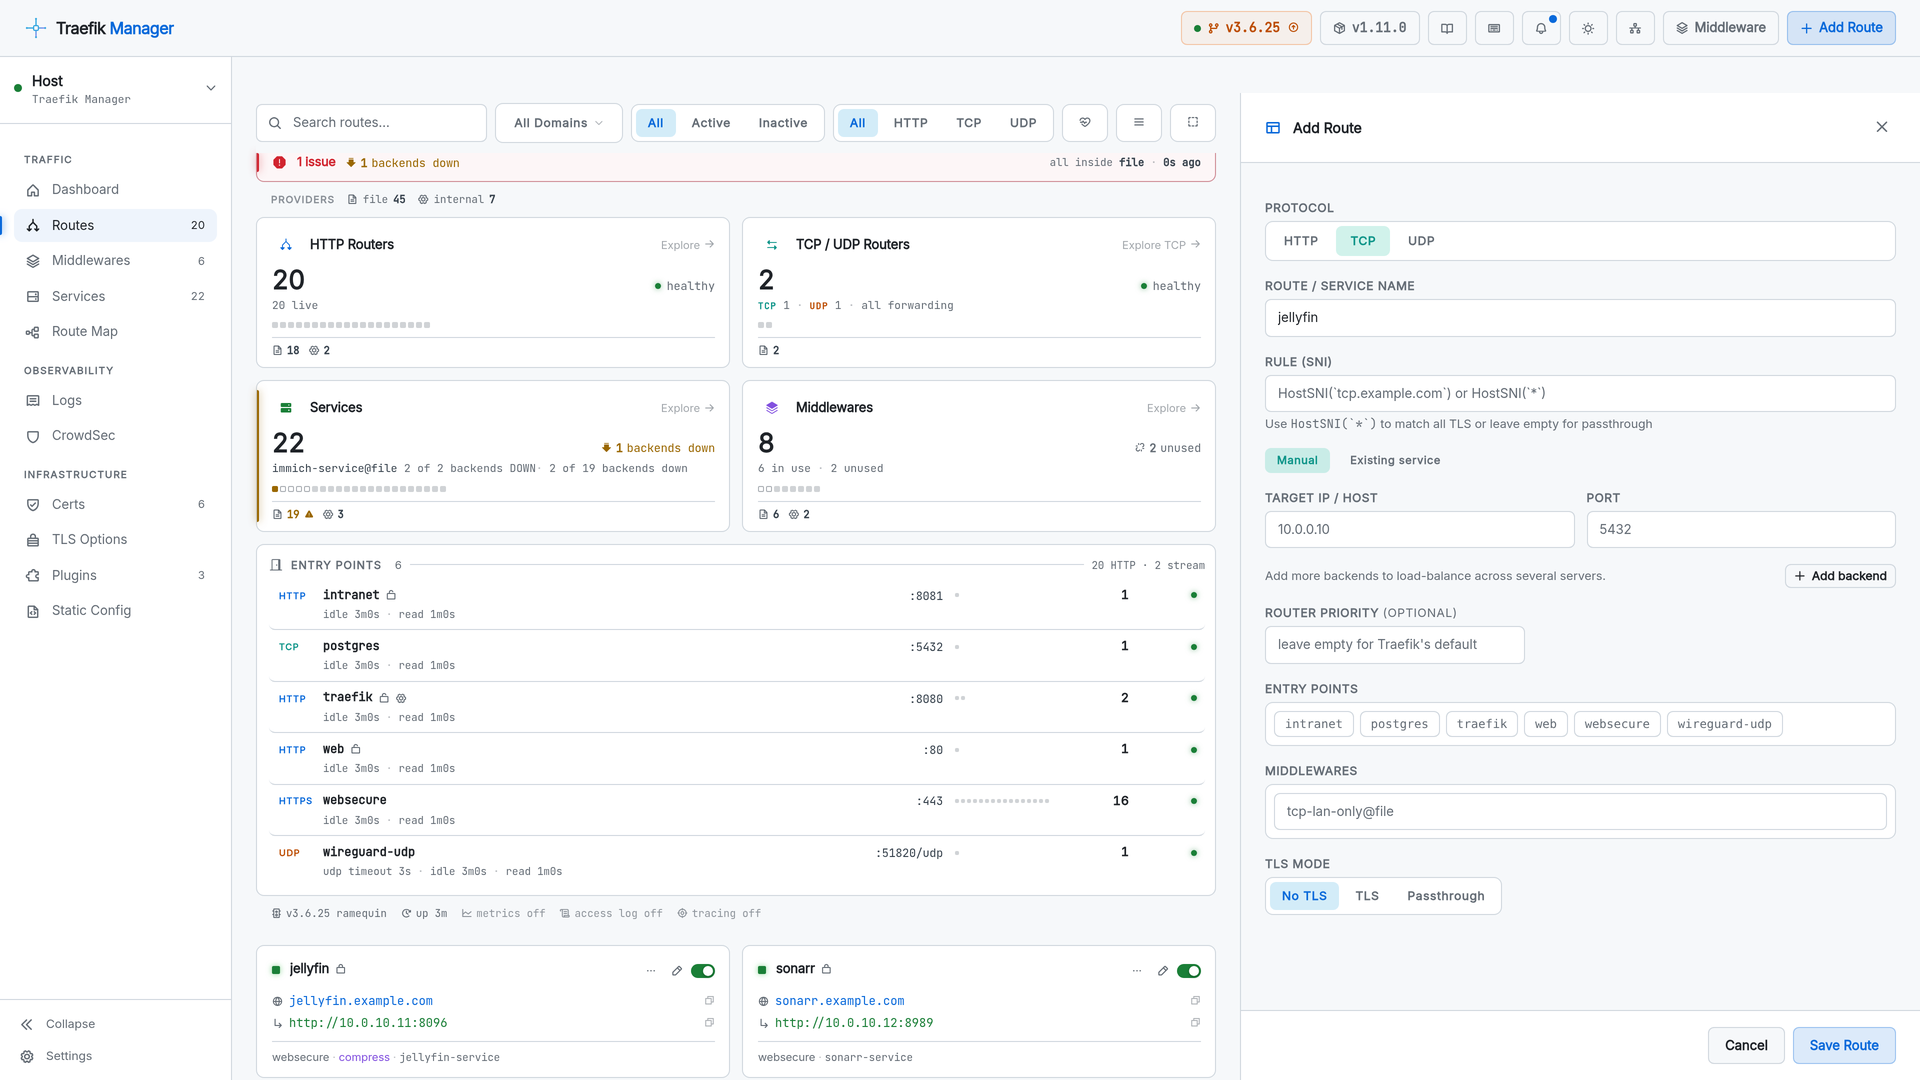Open CrowdSec in the sidebar
Image resolution: width=1920 pixels, height=1080 pixels.
point(116,436)
